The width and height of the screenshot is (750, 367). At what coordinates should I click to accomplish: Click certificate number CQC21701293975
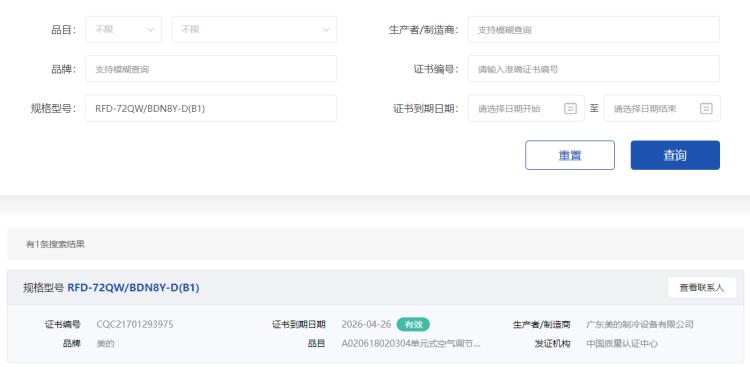click(x=135, y=324)
